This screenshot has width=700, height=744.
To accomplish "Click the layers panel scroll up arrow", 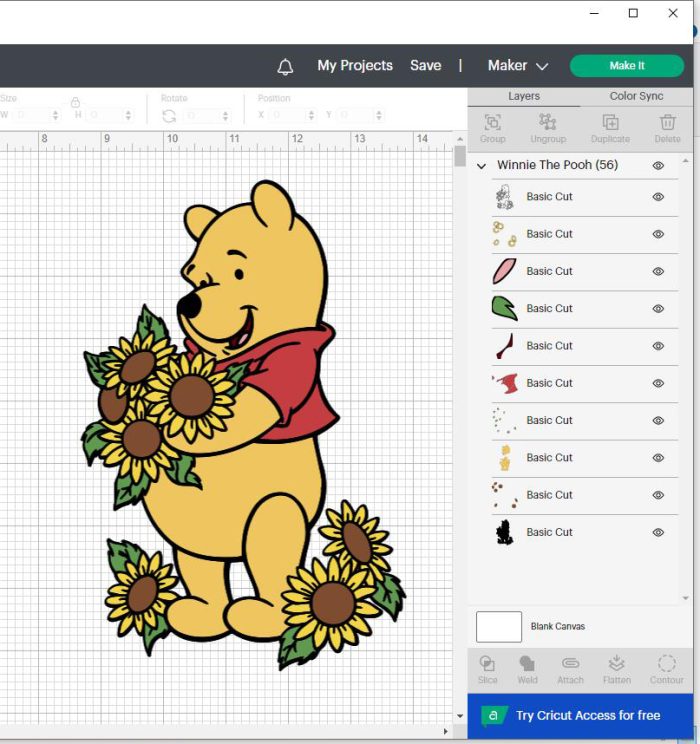I will pyautogui.click(x=685, y=161).
